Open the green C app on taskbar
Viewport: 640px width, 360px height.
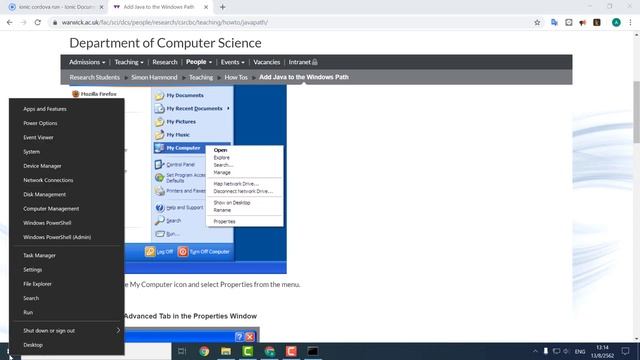[247, 351]
